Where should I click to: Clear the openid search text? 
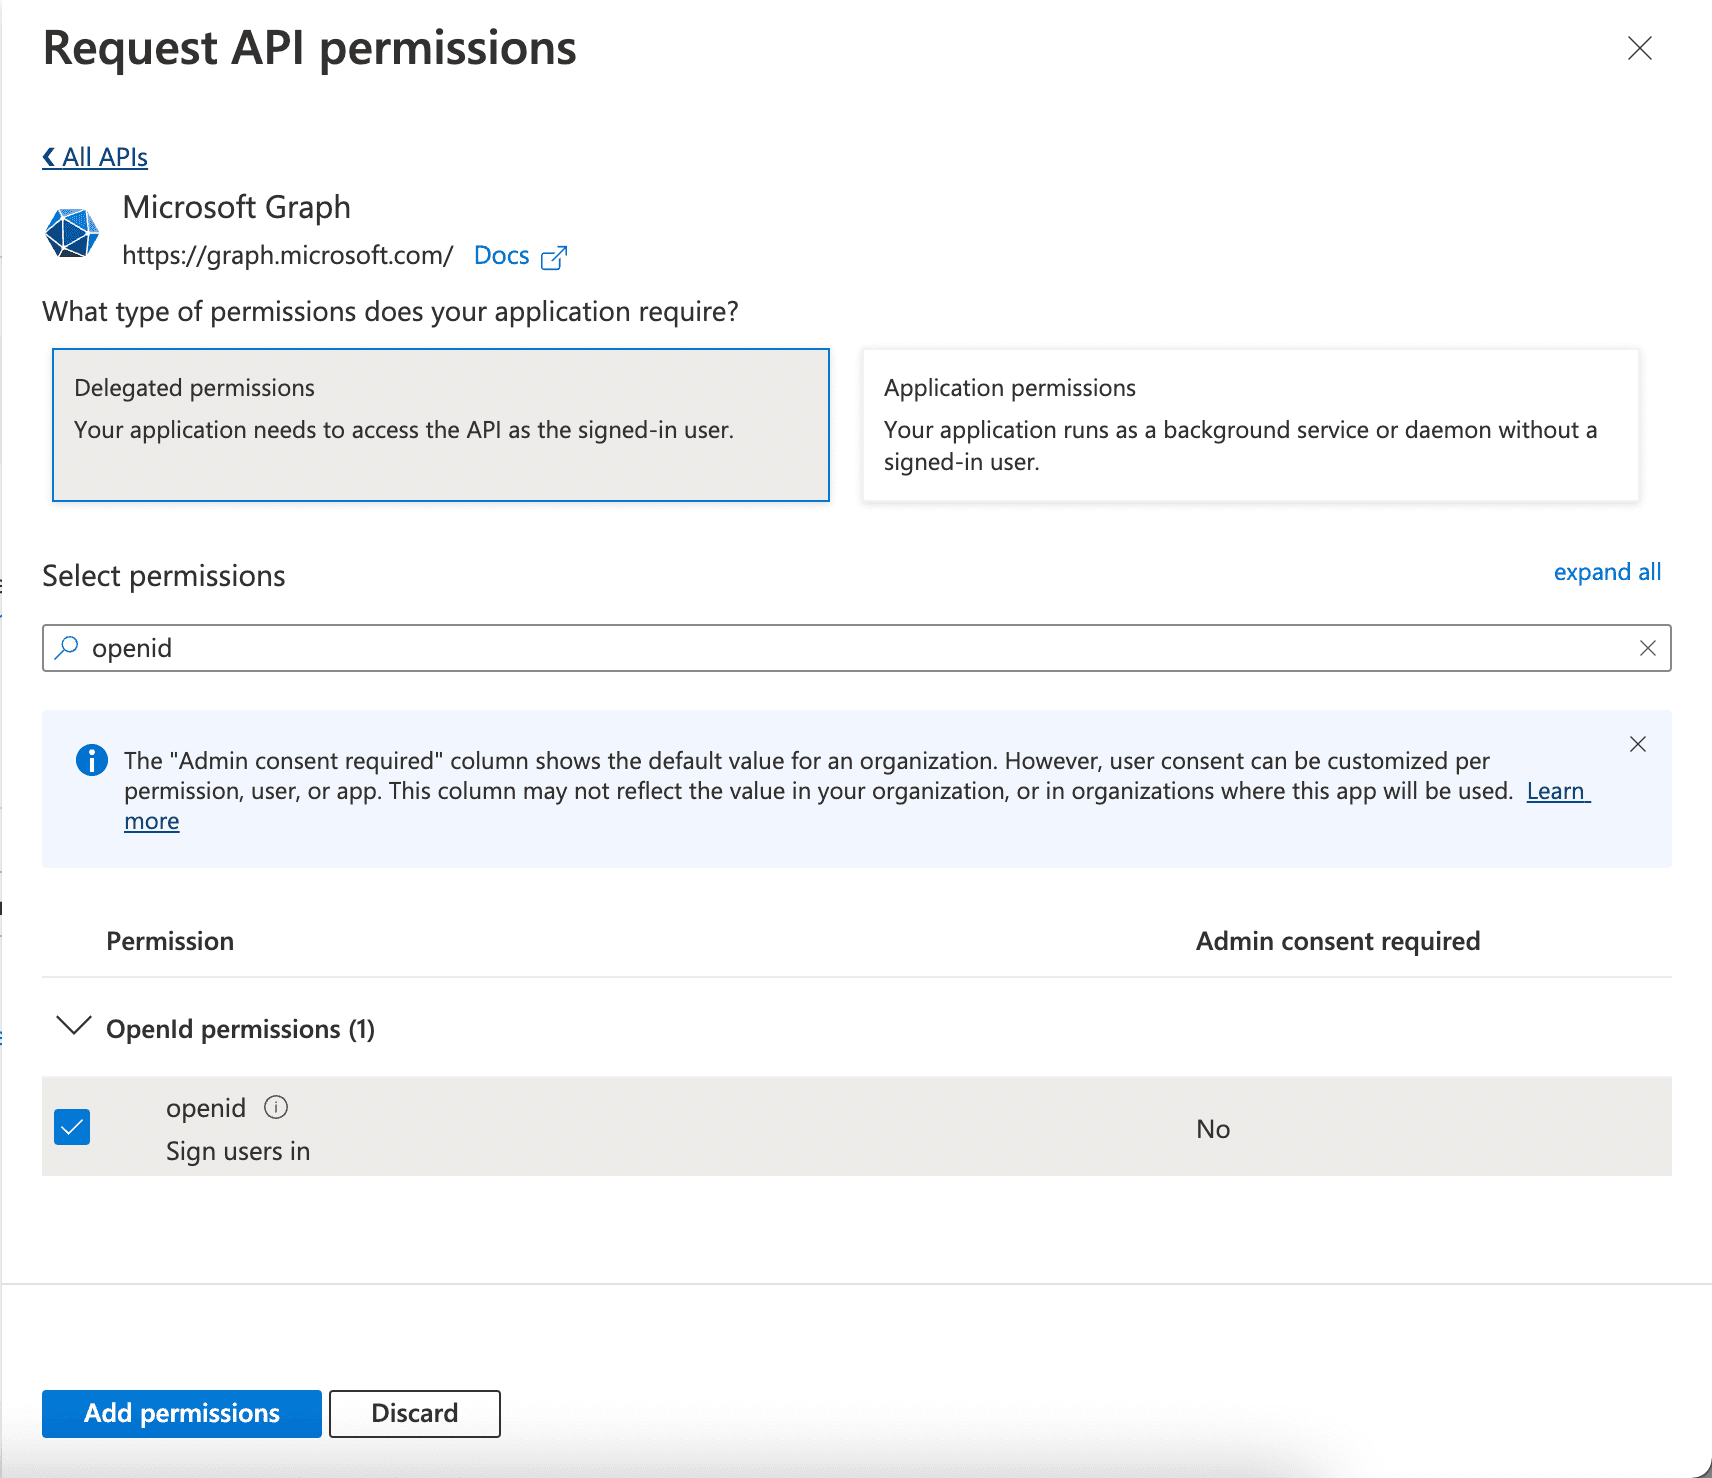click(1647, 648)
